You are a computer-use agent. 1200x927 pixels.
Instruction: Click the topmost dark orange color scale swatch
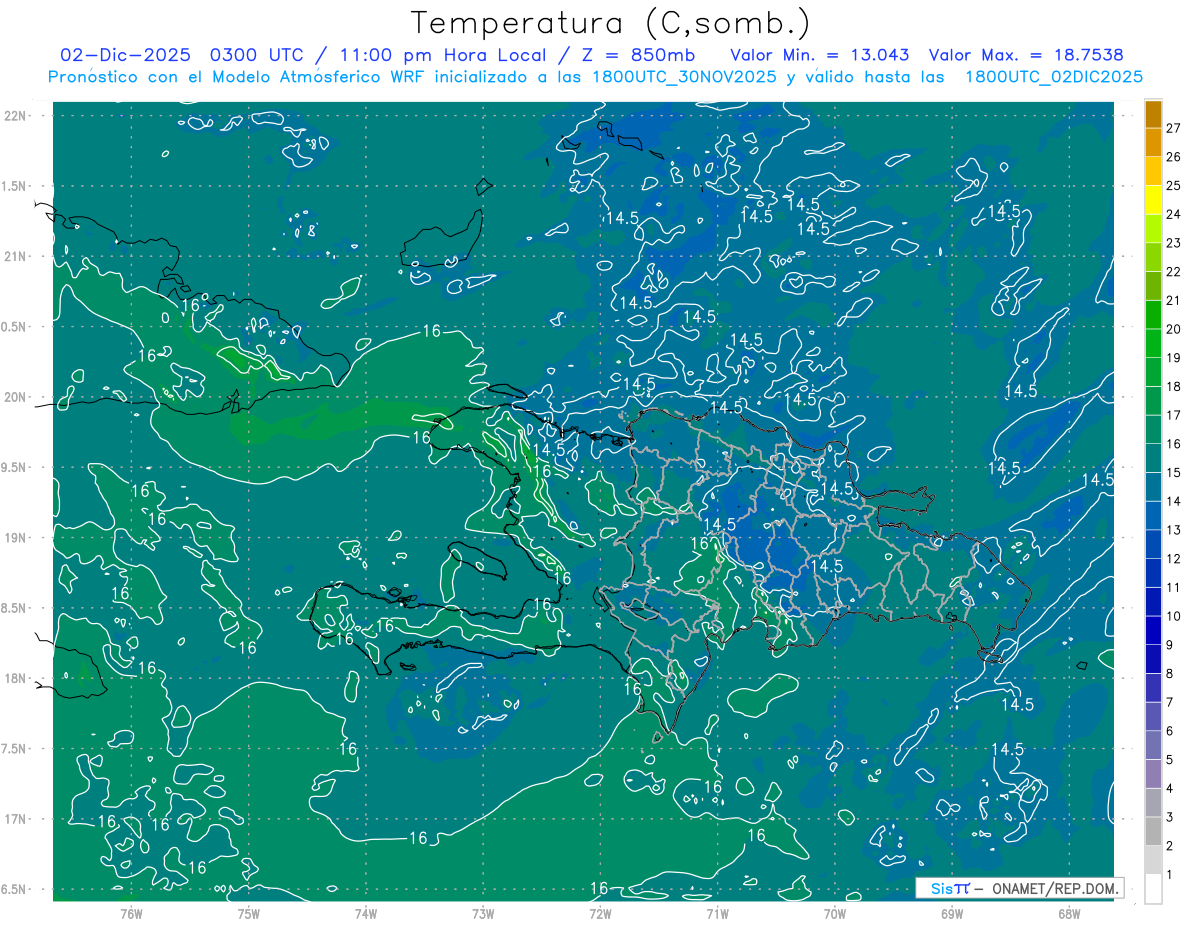pos(1154,114)
